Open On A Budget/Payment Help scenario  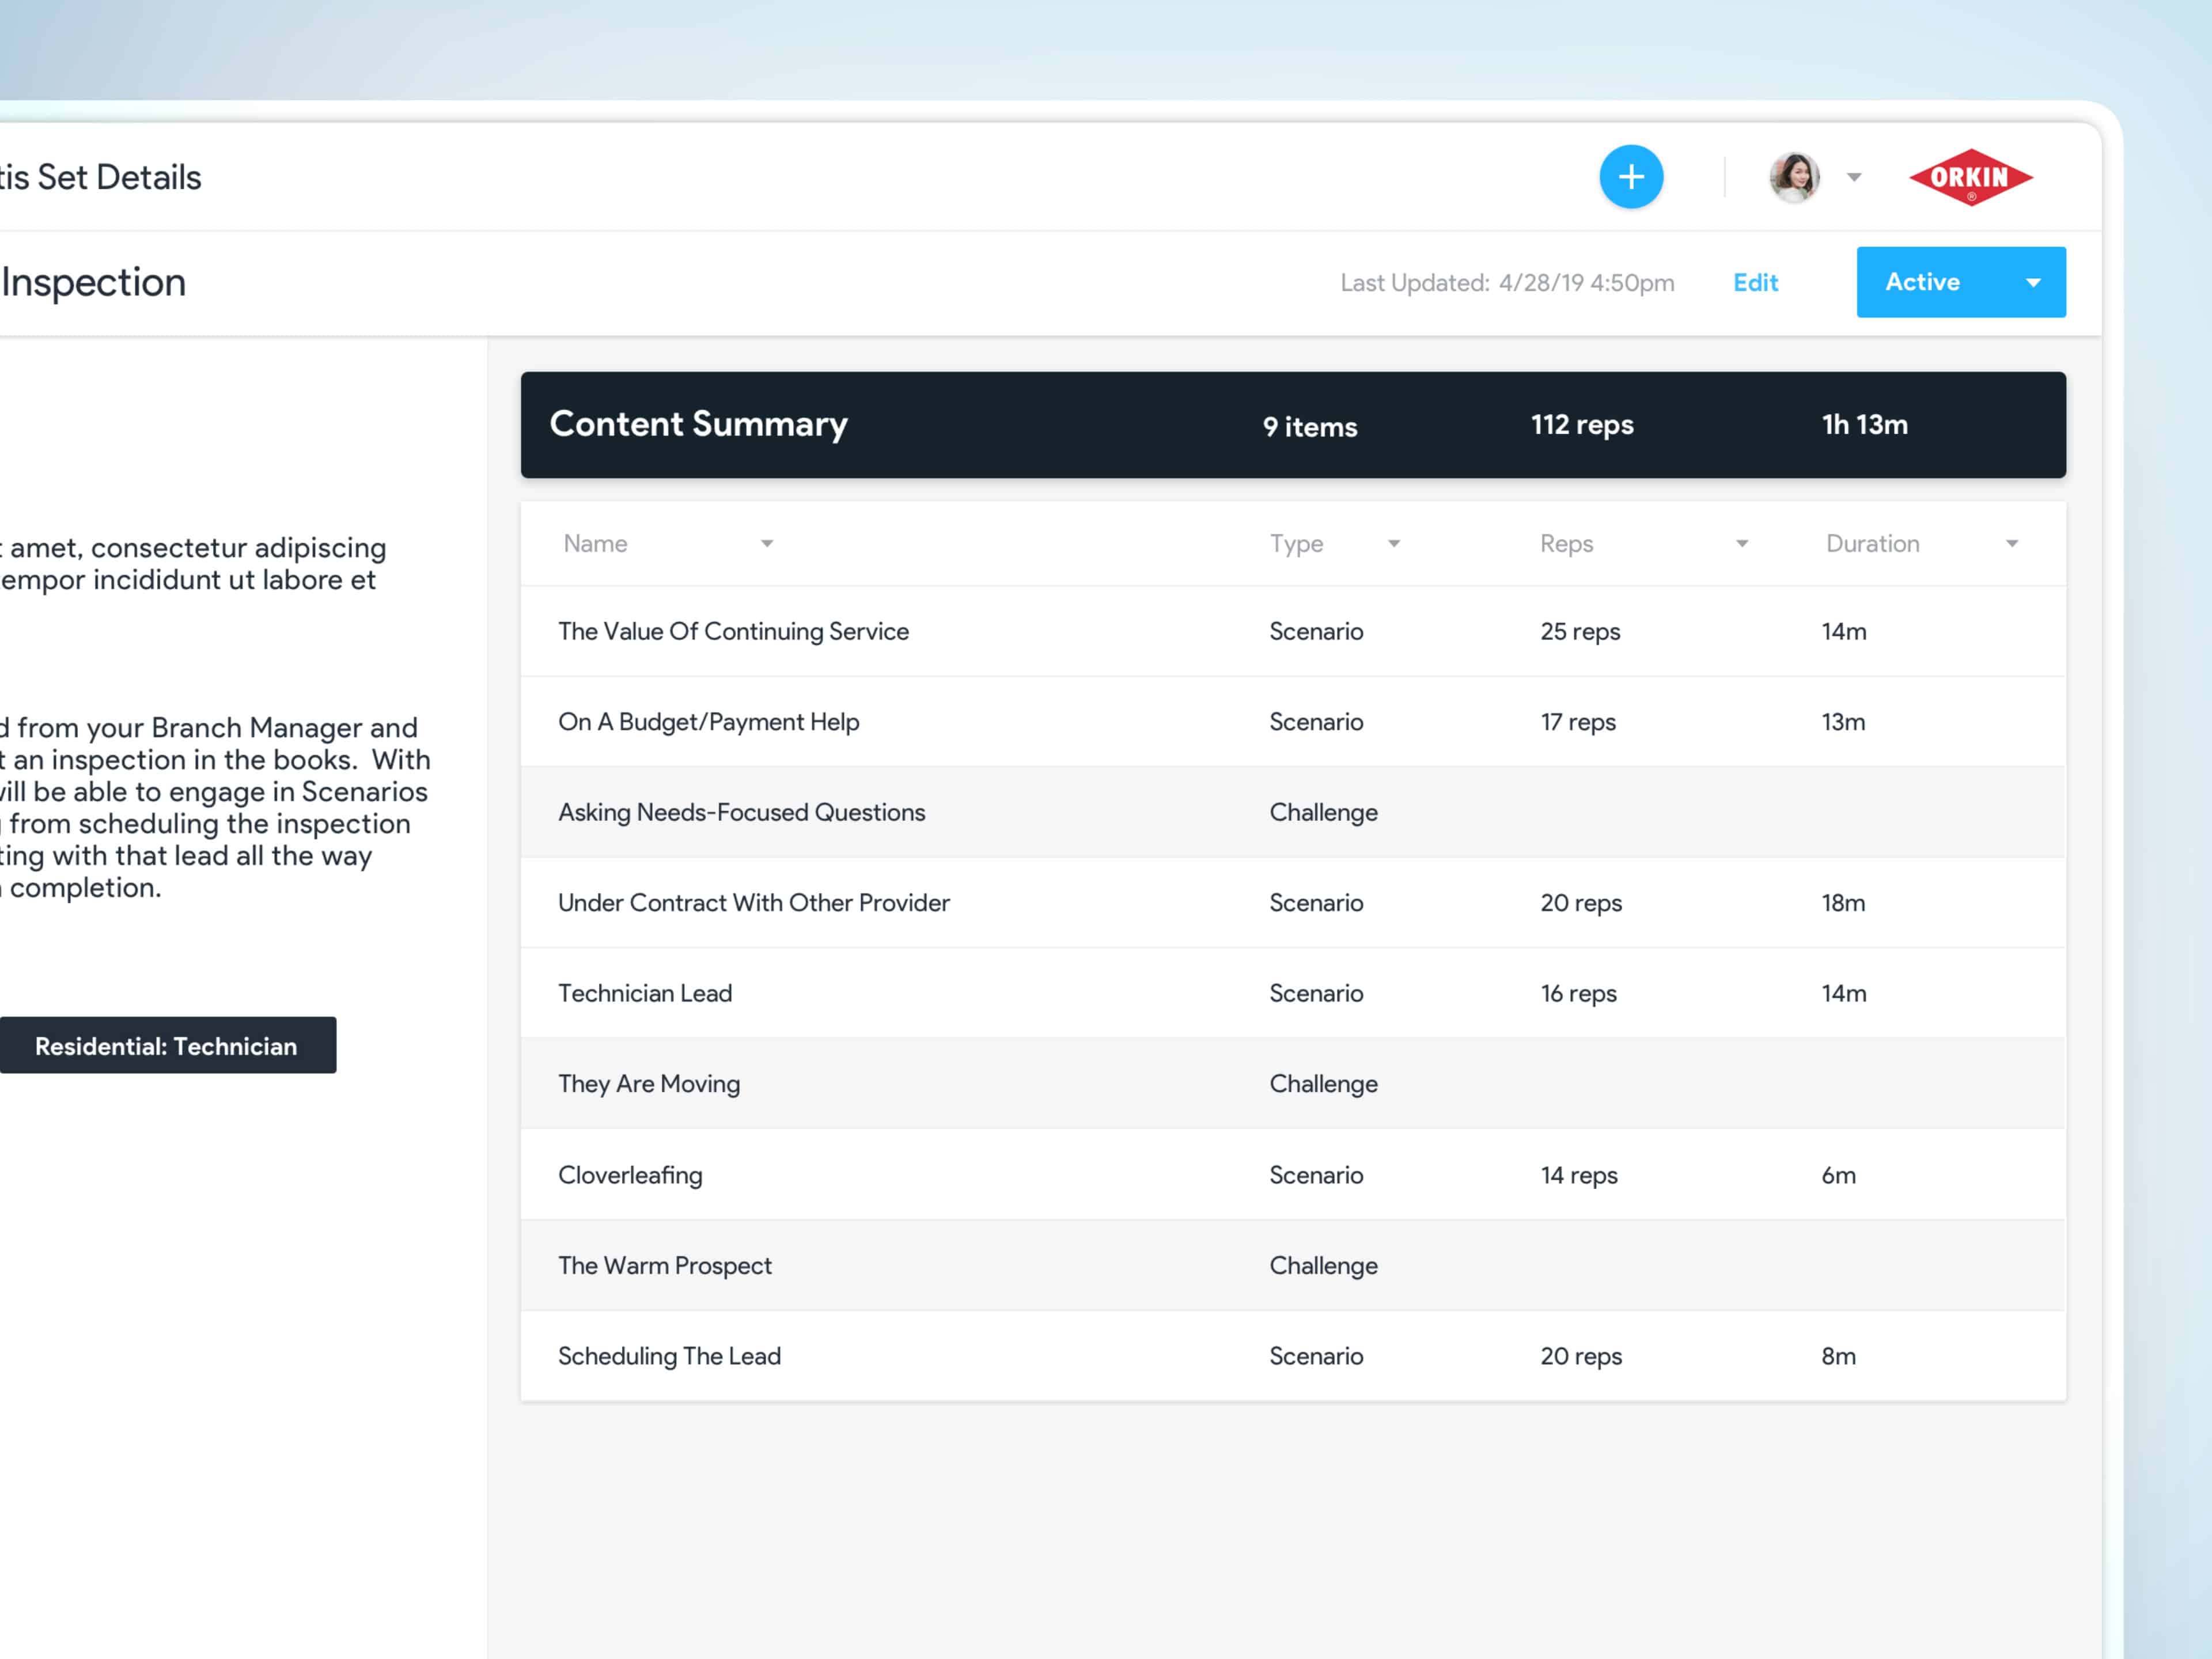(708, 722)
